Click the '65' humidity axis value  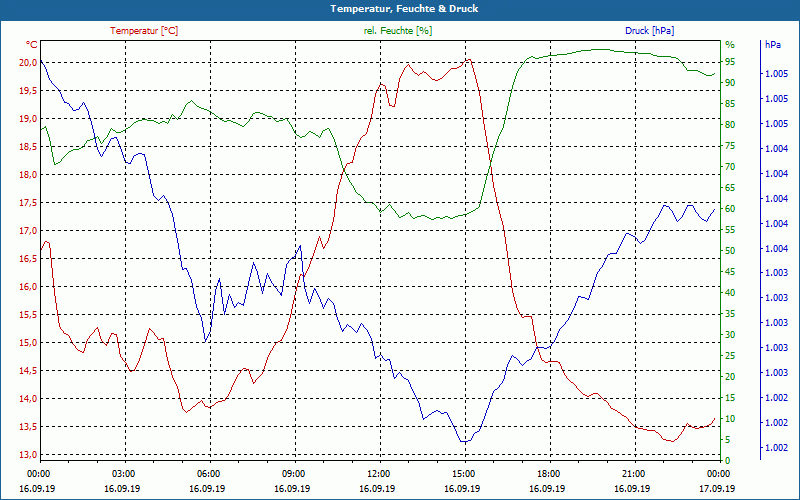tap(730, 188)
